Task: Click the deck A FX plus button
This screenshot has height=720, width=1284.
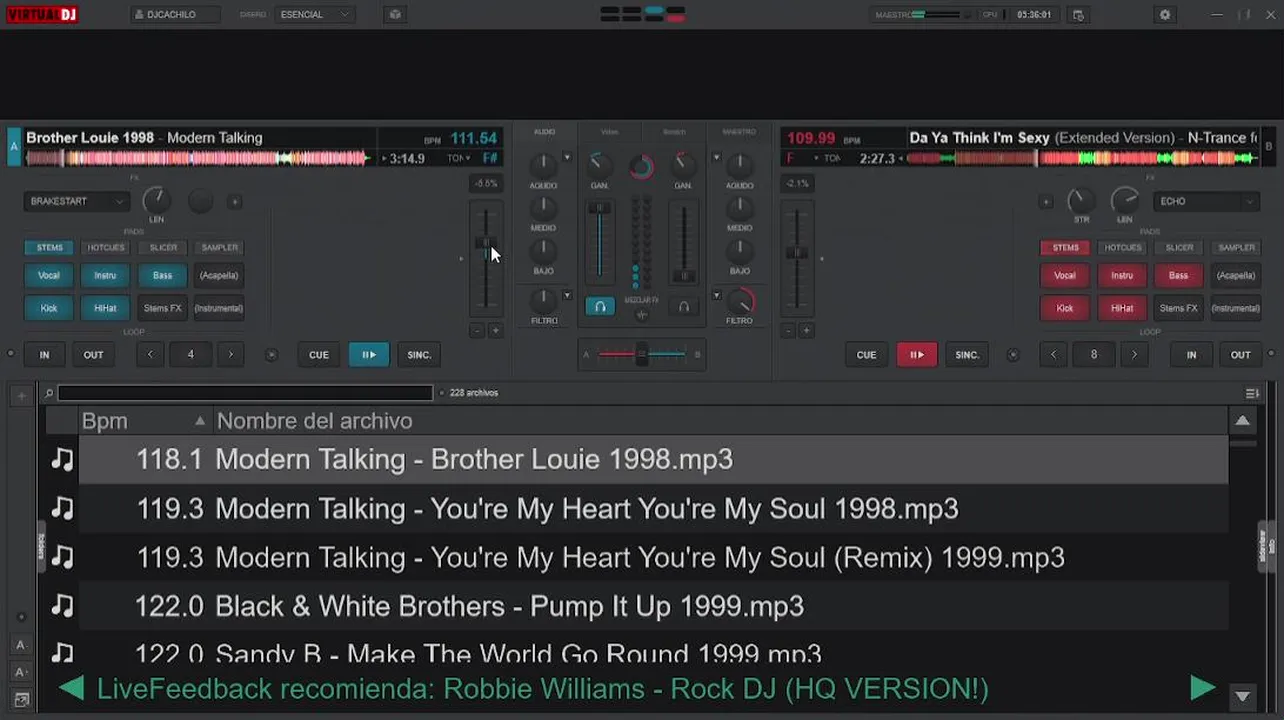Action: pos(234,202)
